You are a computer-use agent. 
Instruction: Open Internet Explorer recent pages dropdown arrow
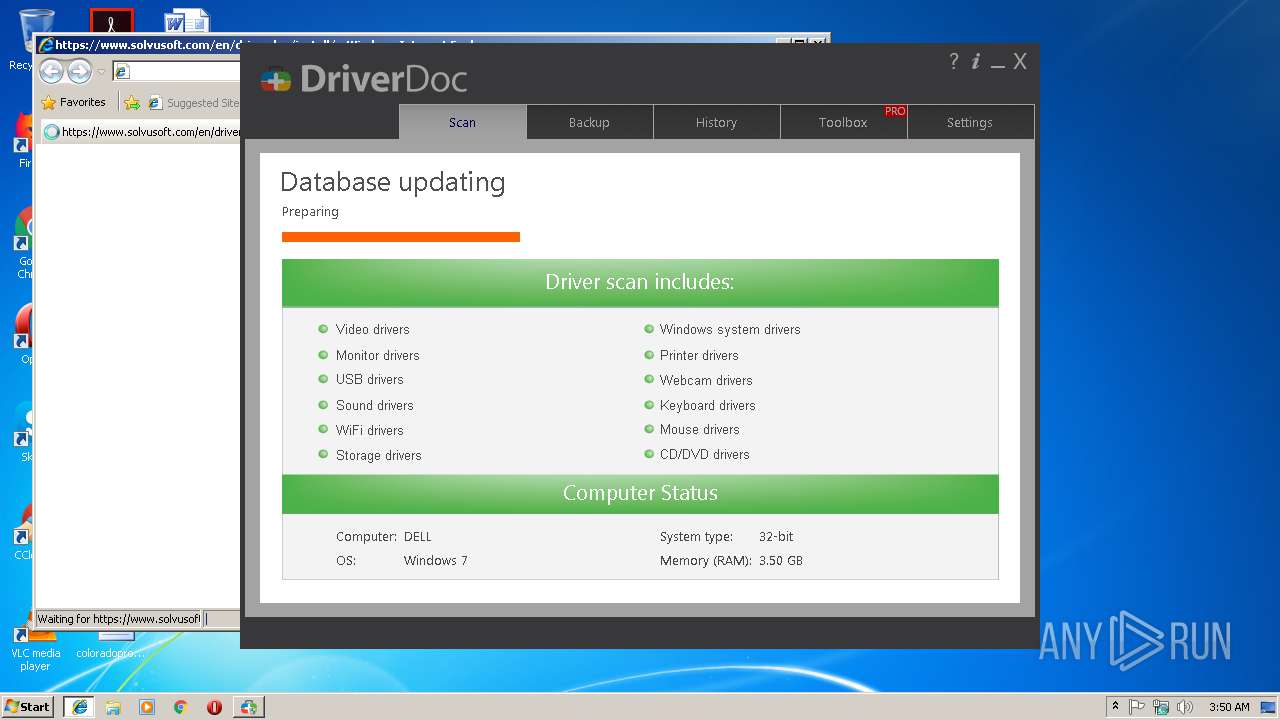[x=101, y=72]
